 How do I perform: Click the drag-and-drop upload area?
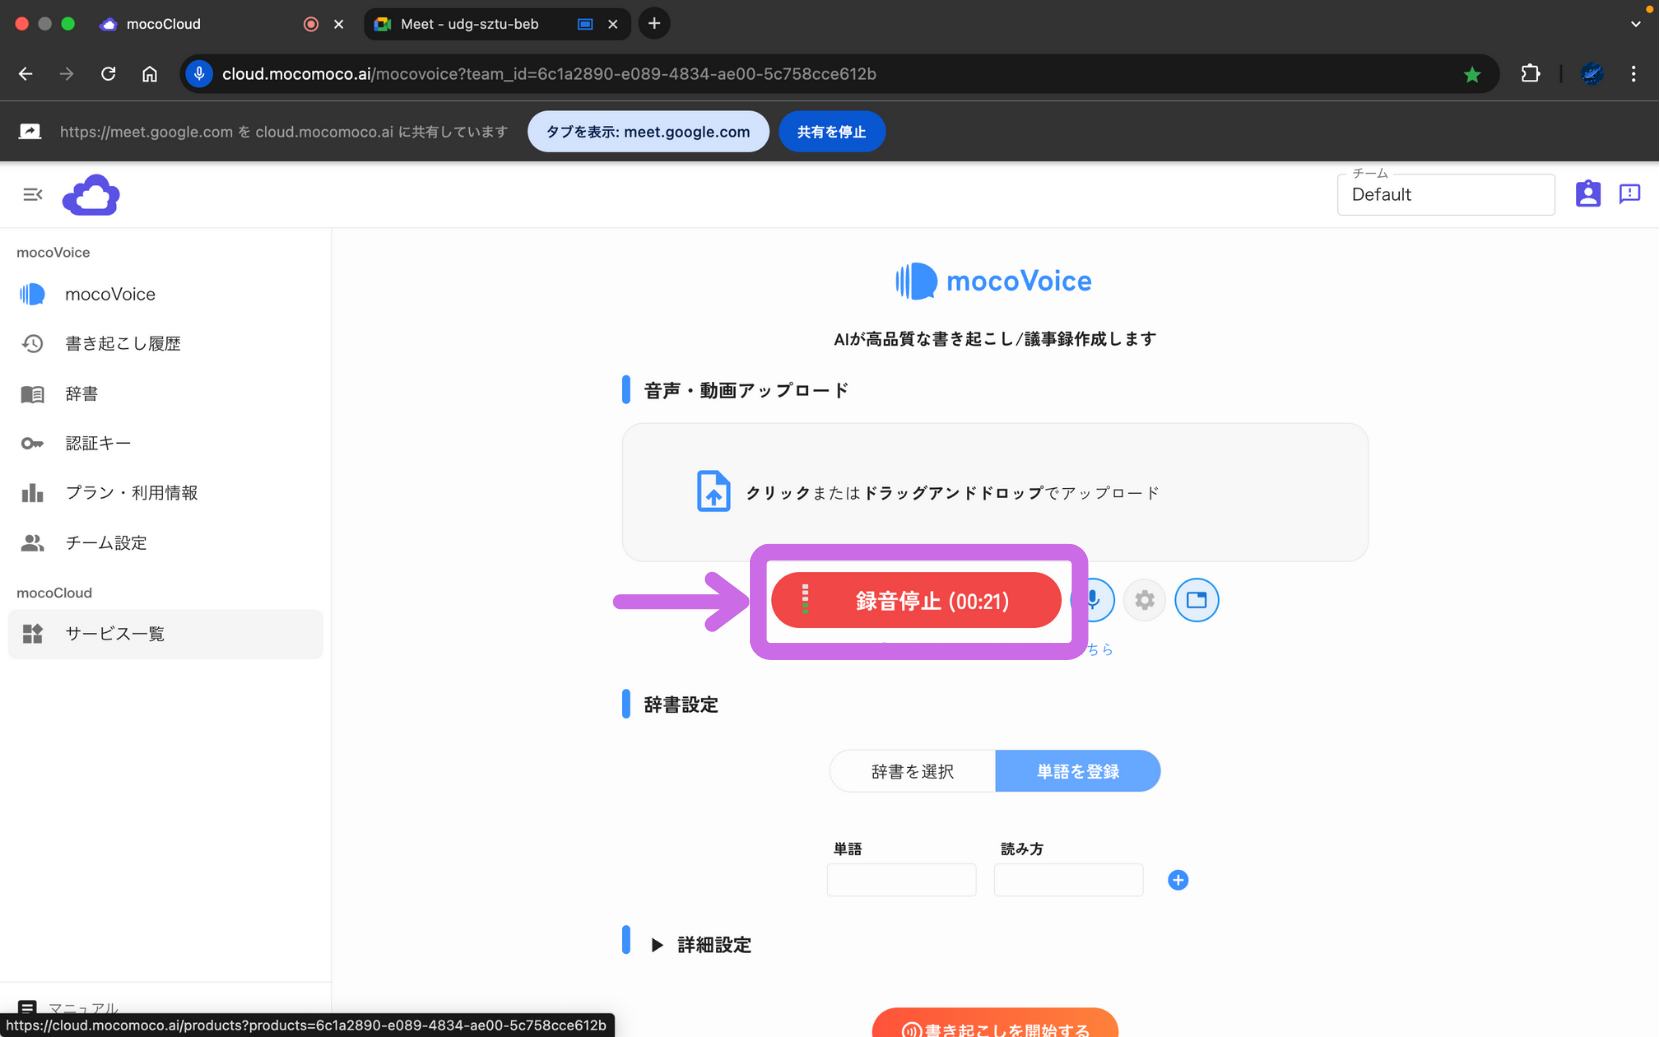(995, 492)
